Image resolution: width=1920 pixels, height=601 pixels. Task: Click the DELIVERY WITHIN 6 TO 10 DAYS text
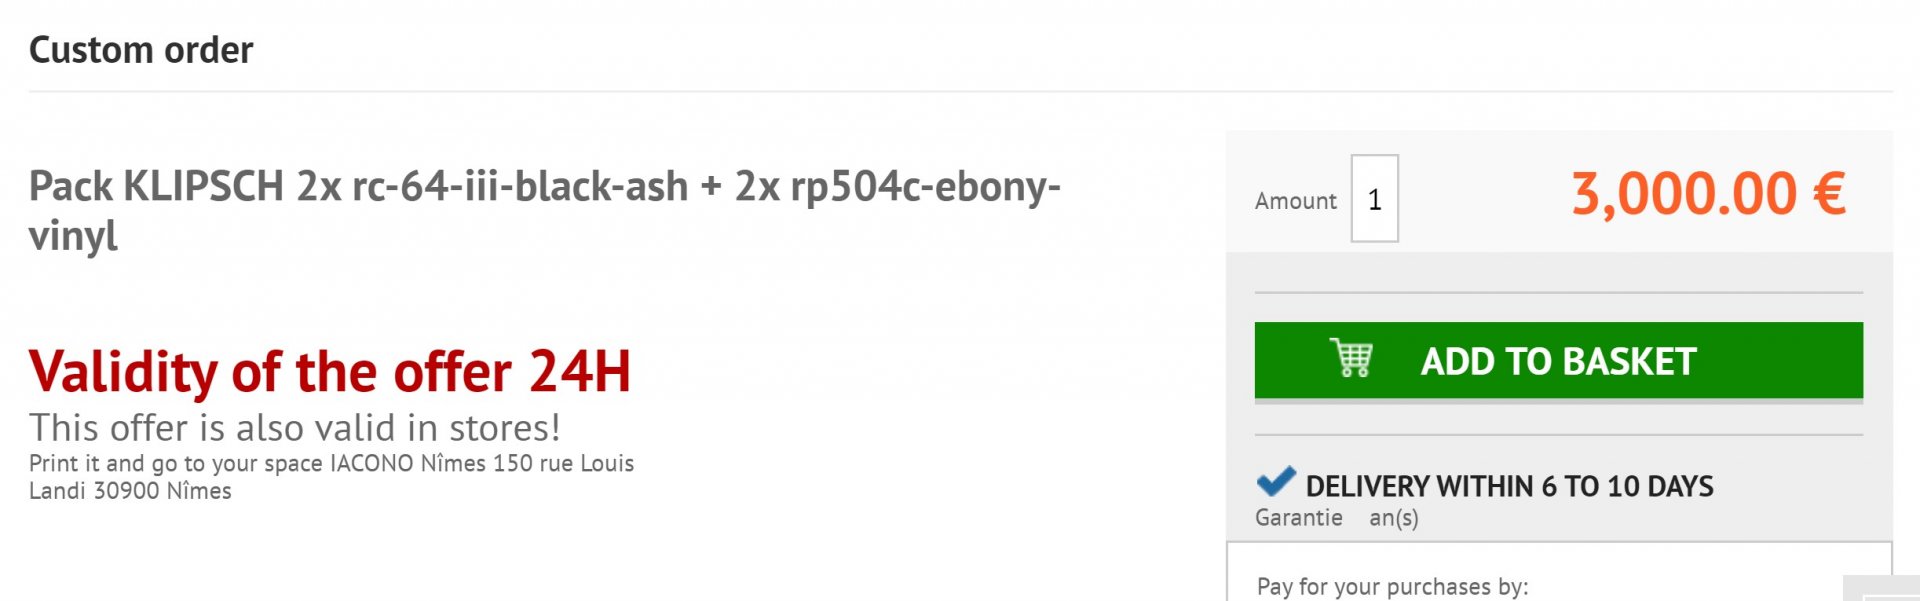coord(1509,486)
